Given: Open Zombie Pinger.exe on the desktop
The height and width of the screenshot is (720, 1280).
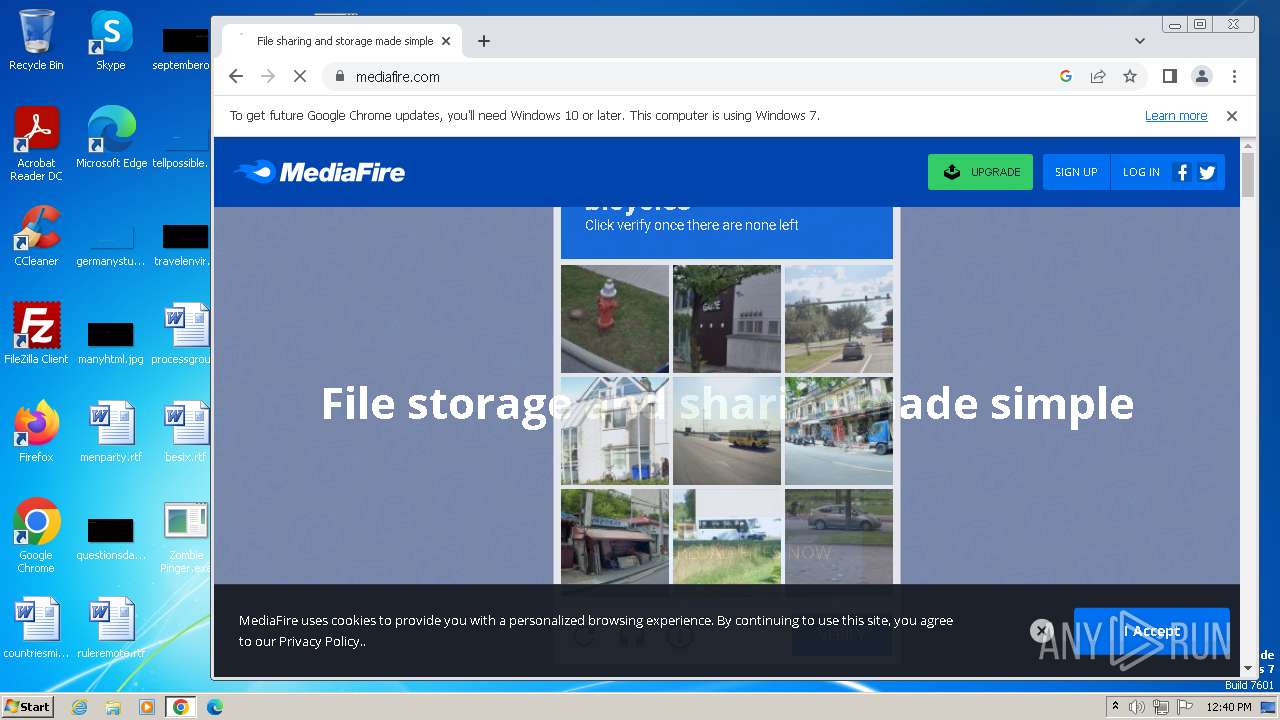Looking at the screenshot, I should pos(186,536).
